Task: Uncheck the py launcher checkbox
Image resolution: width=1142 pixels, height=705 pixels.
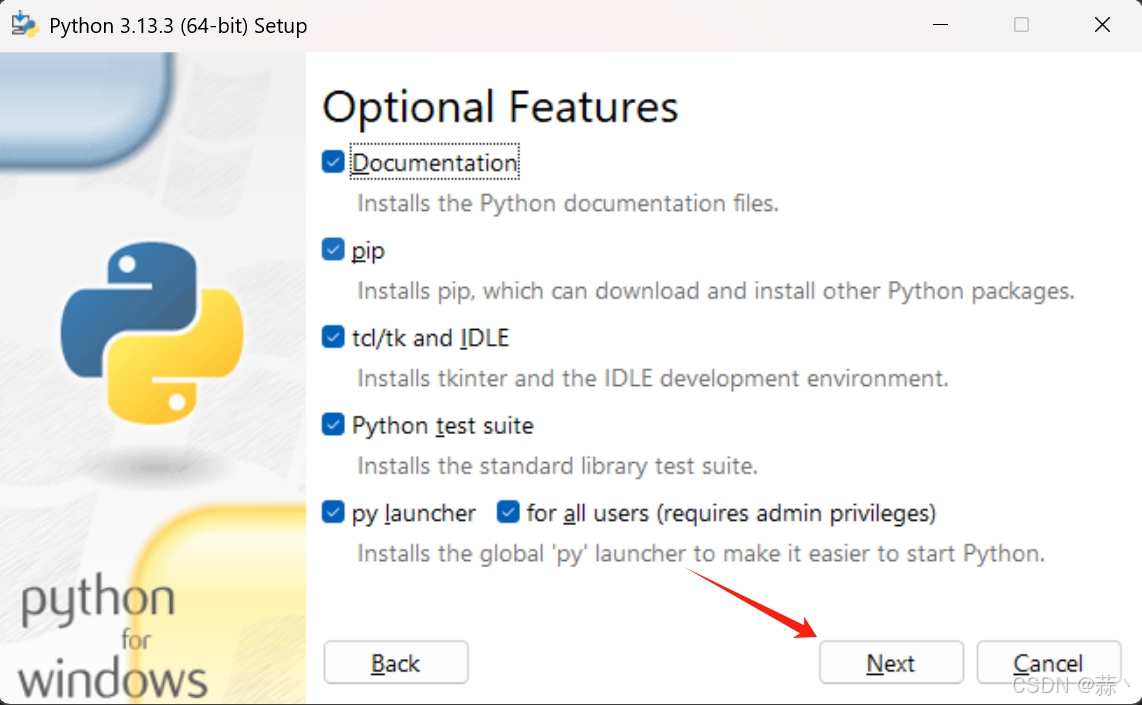Action: pos(331,512)
